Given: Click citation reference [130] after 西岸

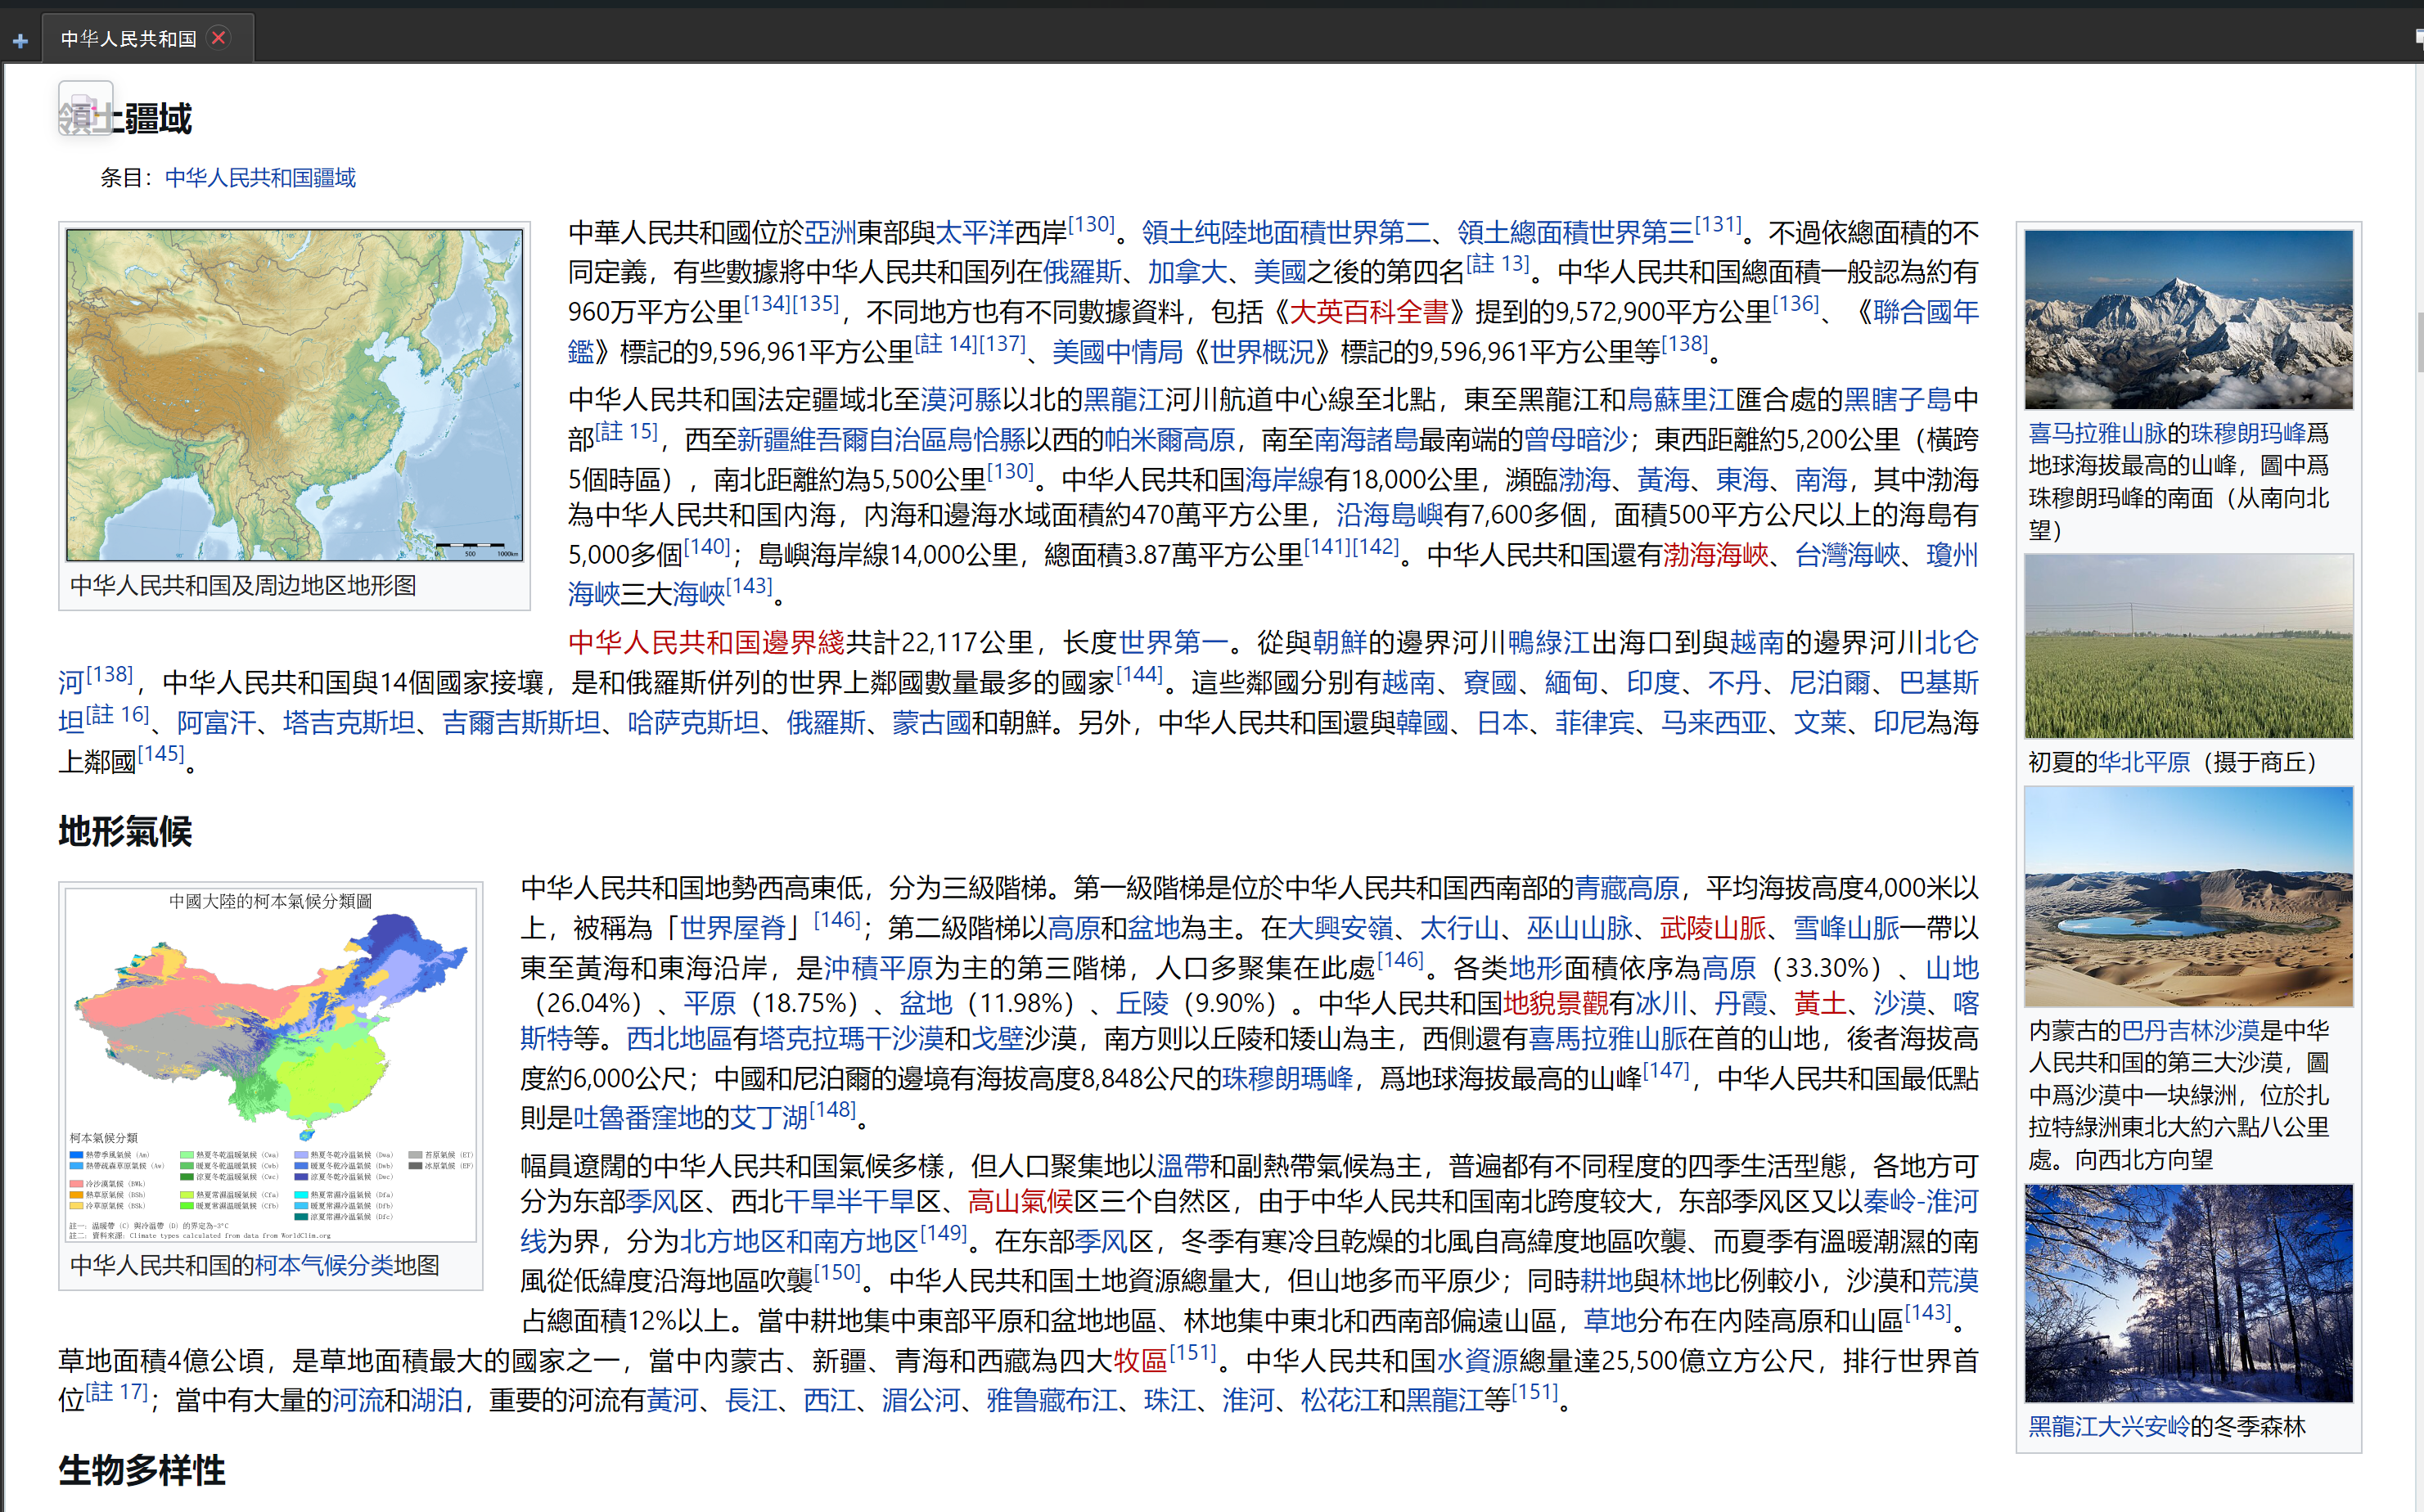Looking at the screenshot, I should point(1090,225).
